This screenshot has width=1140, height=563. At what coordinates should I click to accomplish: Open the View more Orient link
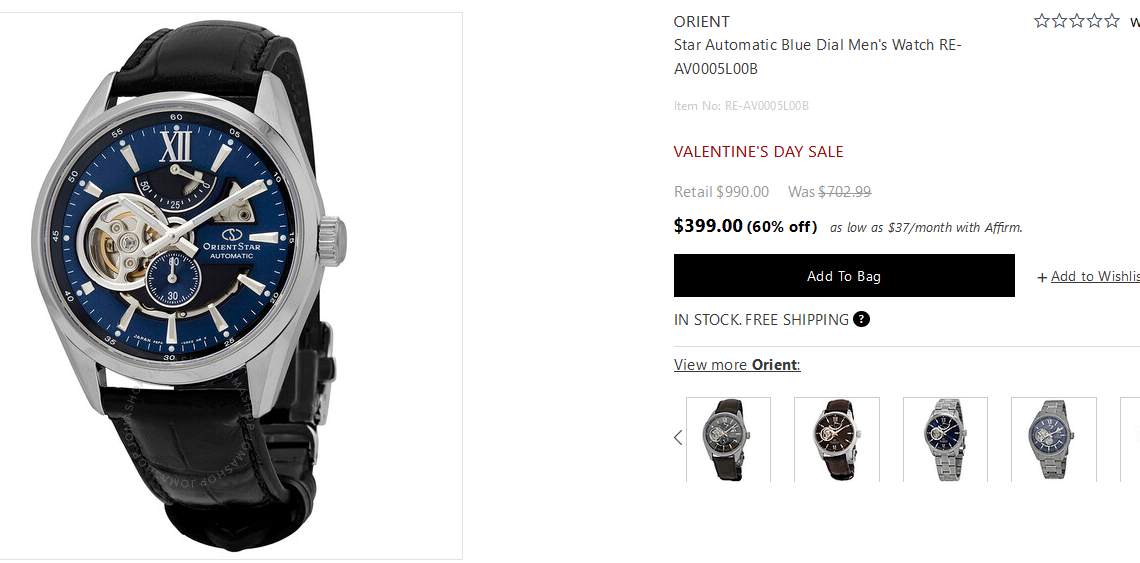point(737,365)
